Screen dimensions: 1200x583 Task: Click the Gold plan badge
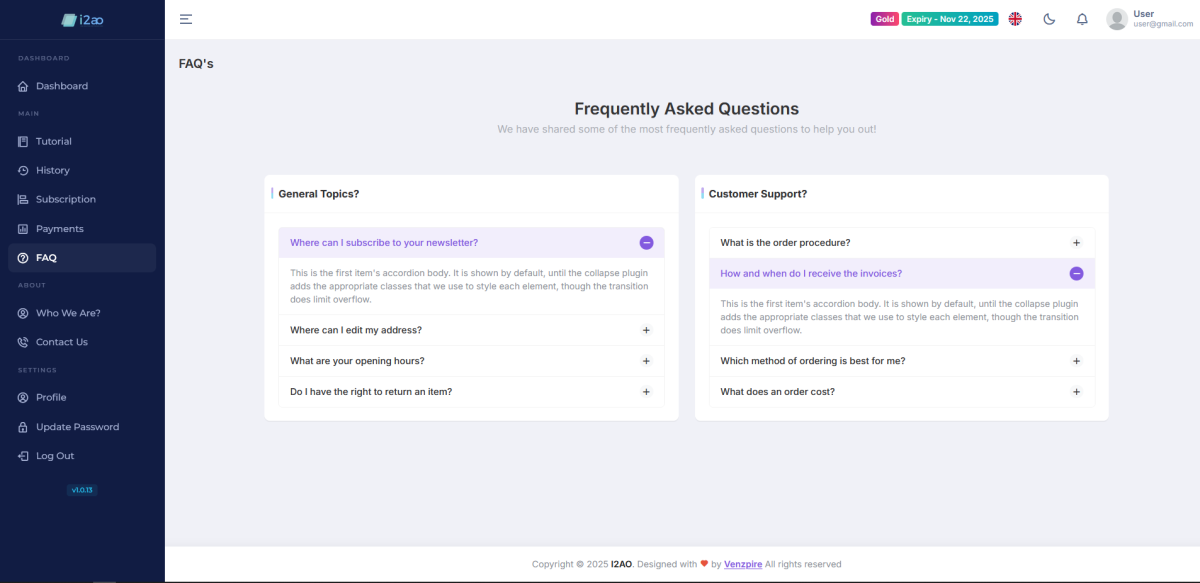[884, 19]
